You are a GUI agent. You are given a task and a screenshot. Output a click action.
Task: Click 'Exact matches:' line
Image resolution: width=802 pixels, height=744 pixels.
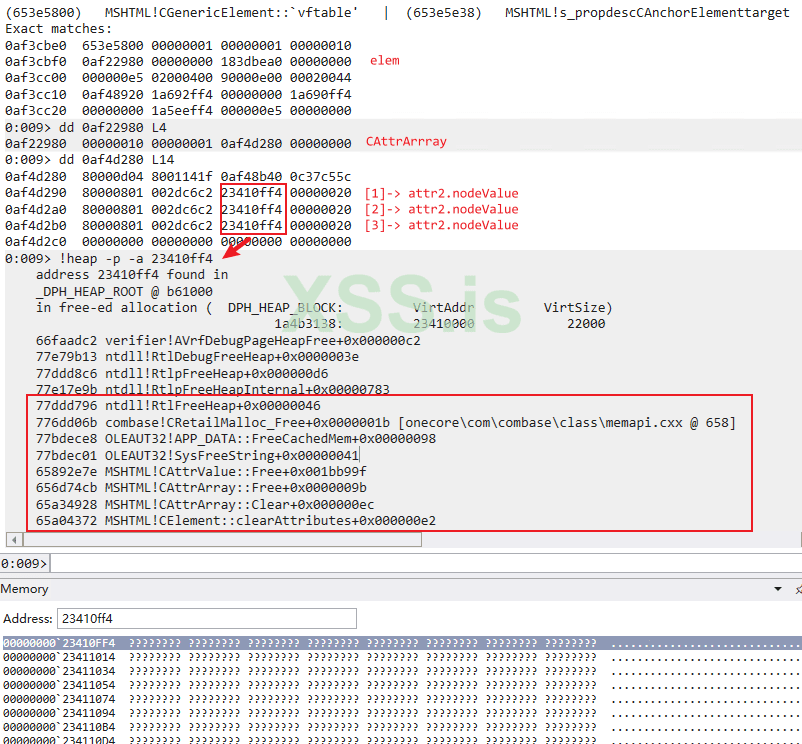[58, 29]
